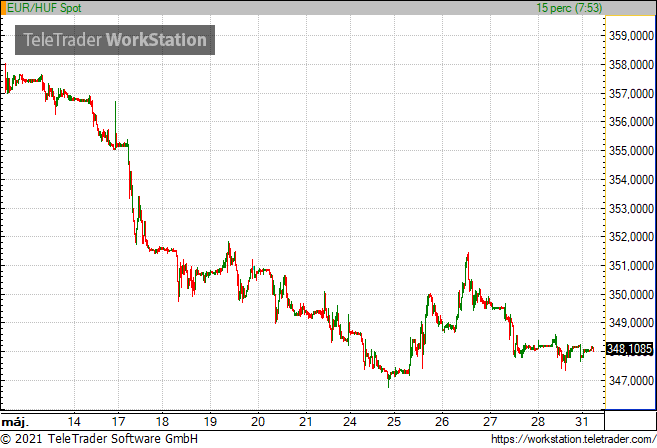
Task: Click the máj. month label on time axis
Action: pyautogui.click(x=16, y=422)
